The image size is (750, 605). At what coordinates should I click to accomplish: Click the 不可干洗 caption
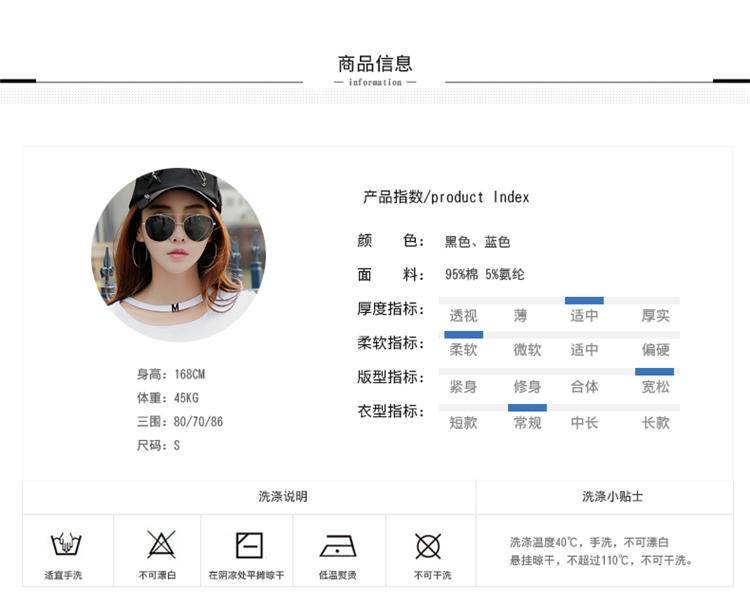[432, 575]
